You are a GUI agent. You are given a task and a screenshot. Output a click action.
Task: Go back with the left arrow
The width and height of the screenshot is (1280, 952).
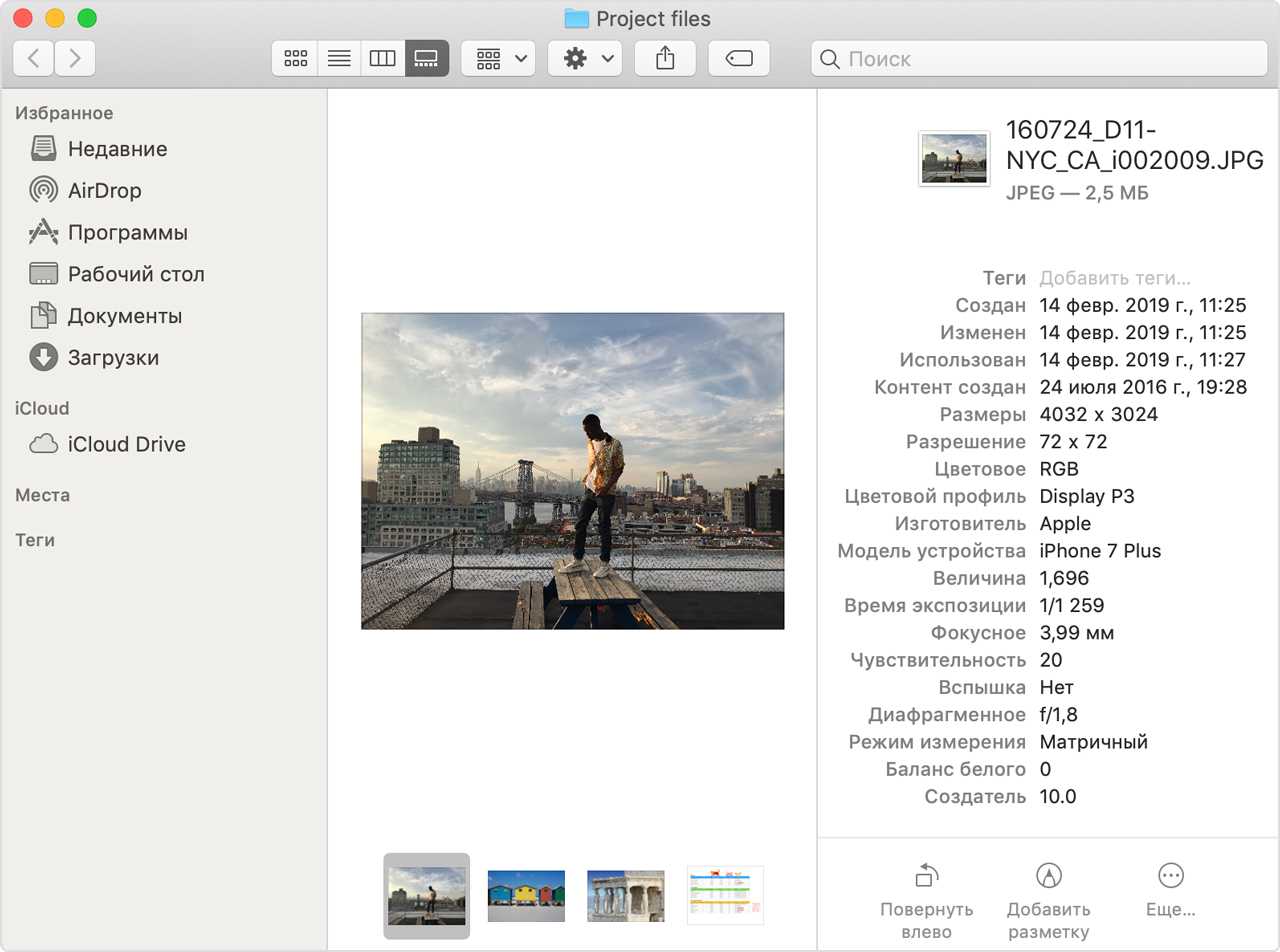(x=34, y=59)
